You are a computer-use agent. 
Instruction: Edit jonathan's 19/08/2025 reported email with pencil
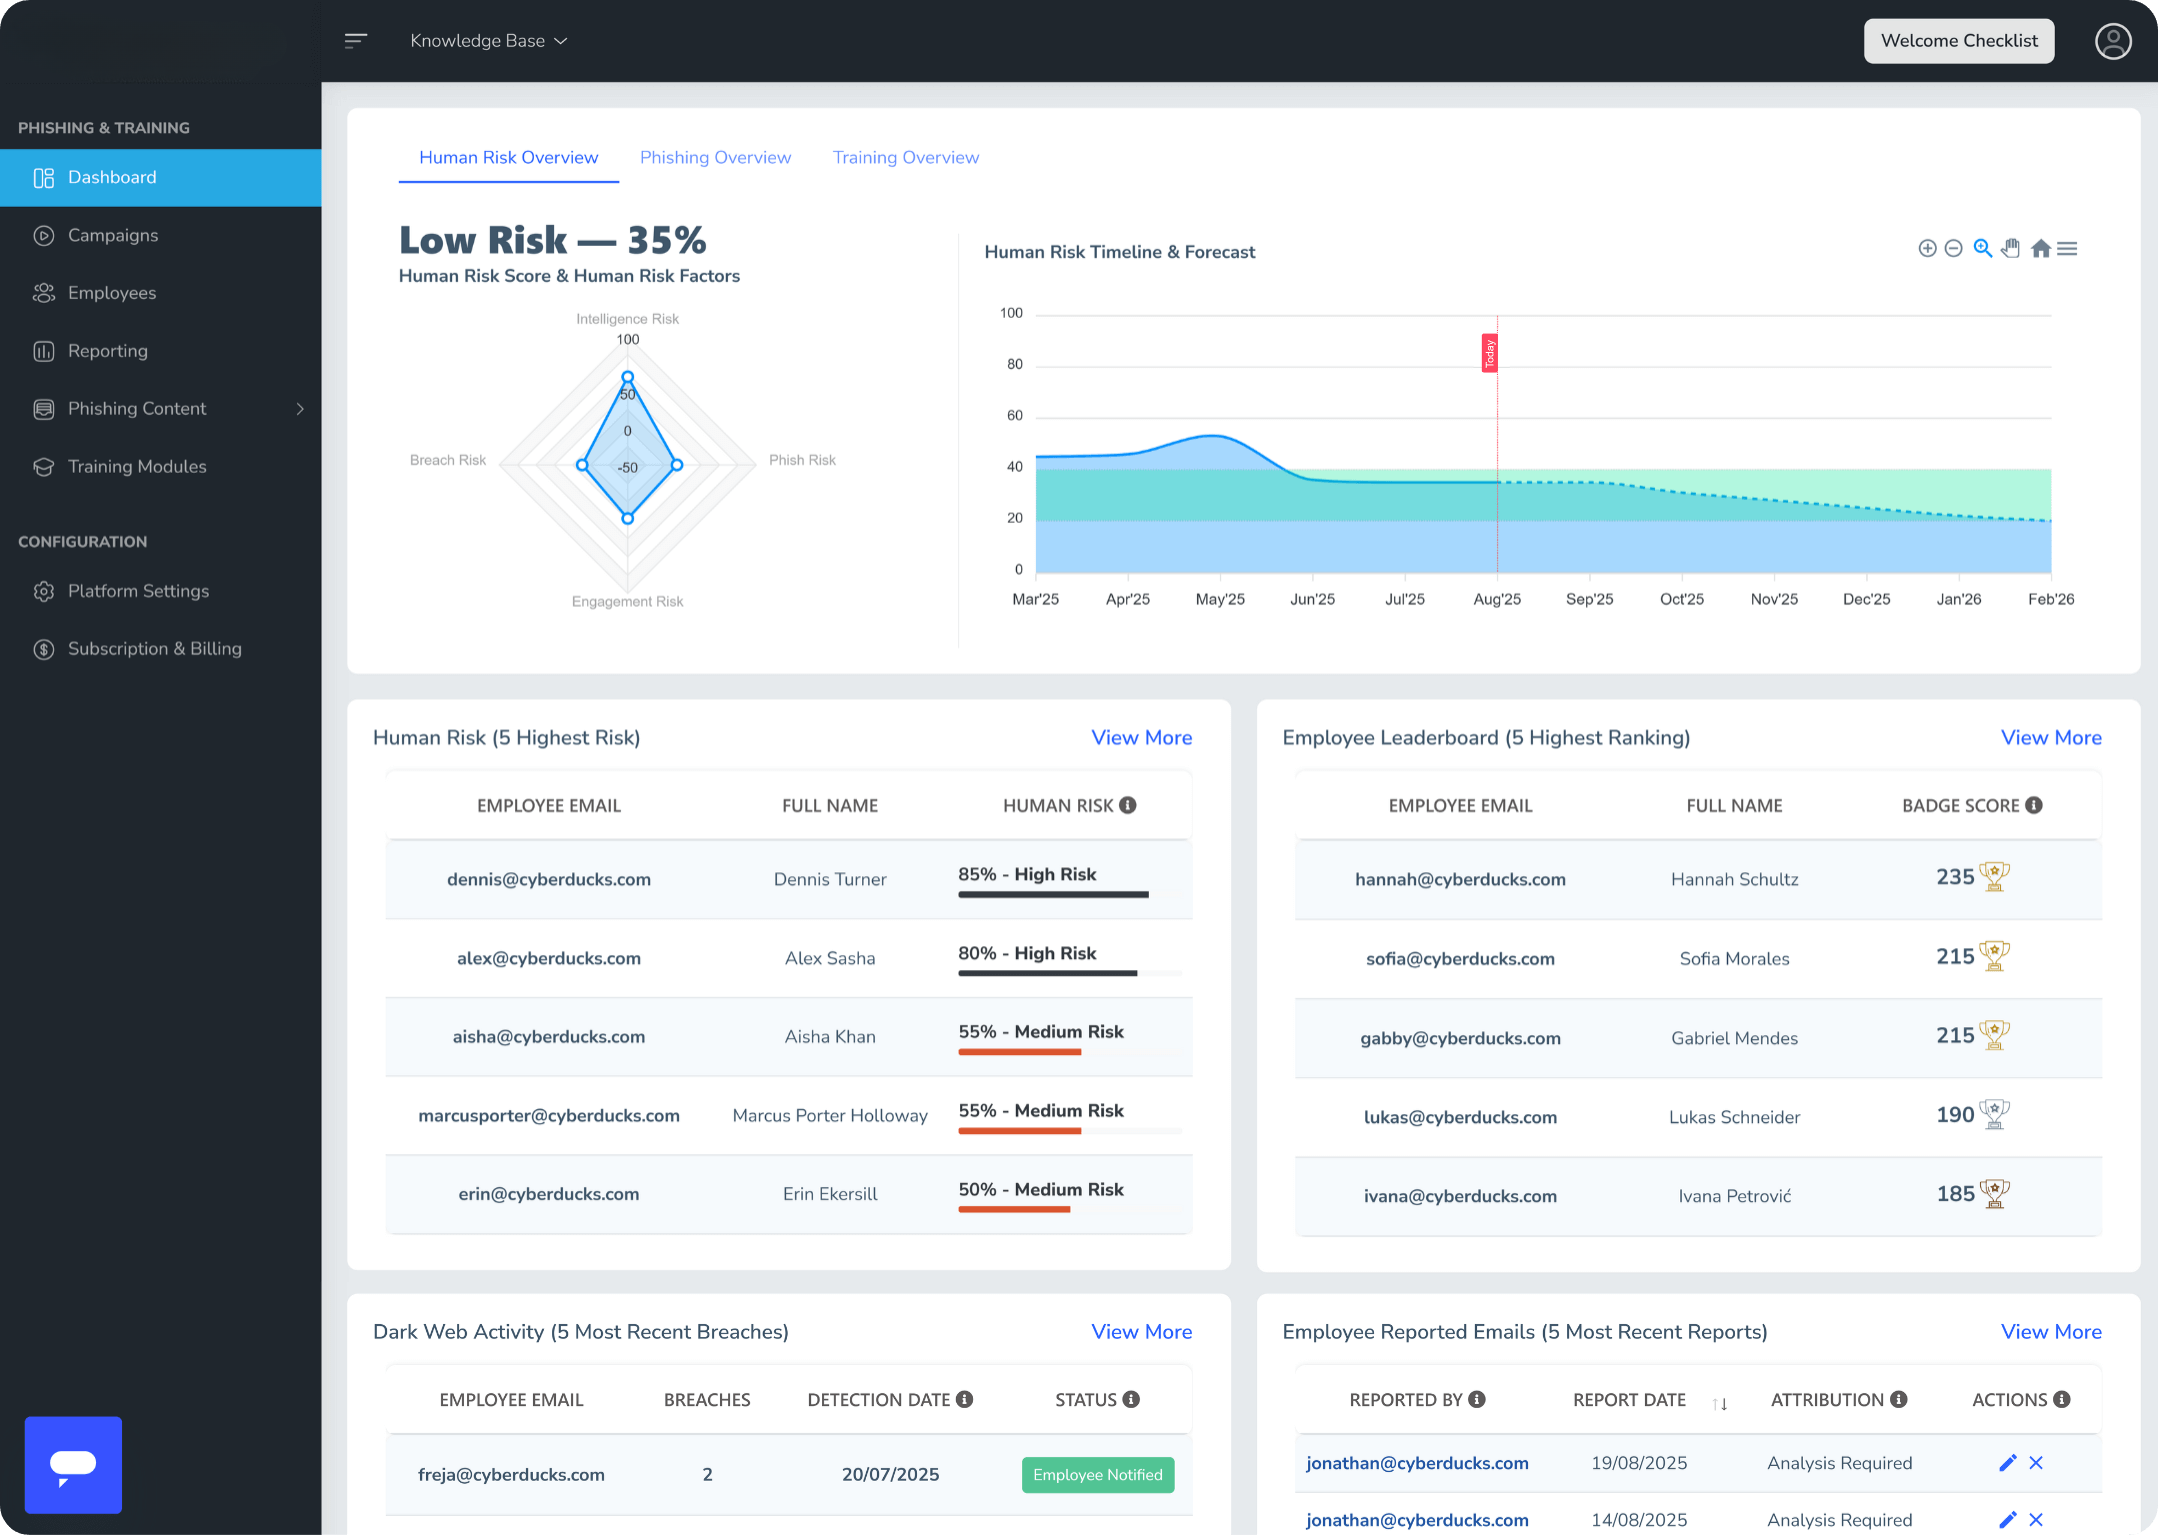[x=2007, y=1463]
